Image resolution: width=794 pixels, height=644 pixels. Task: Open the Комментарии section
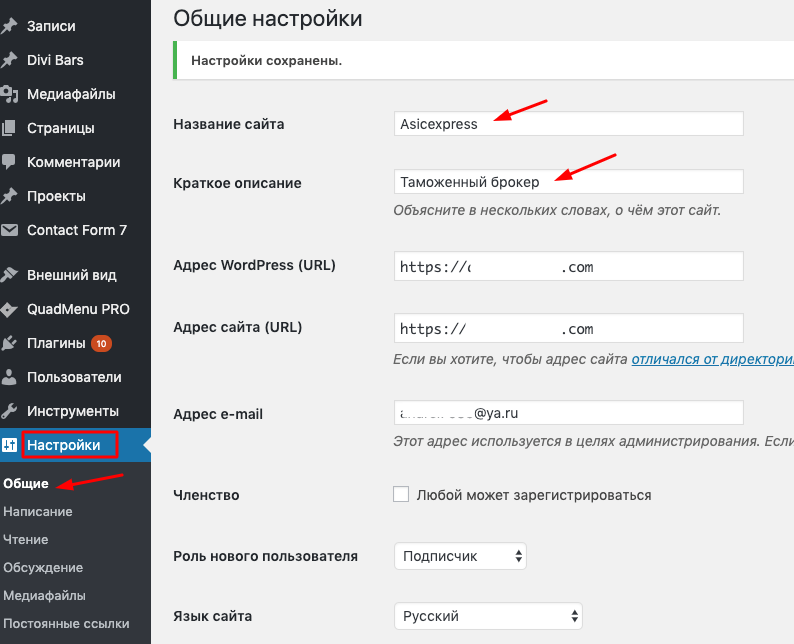click(x=75, y=162)
